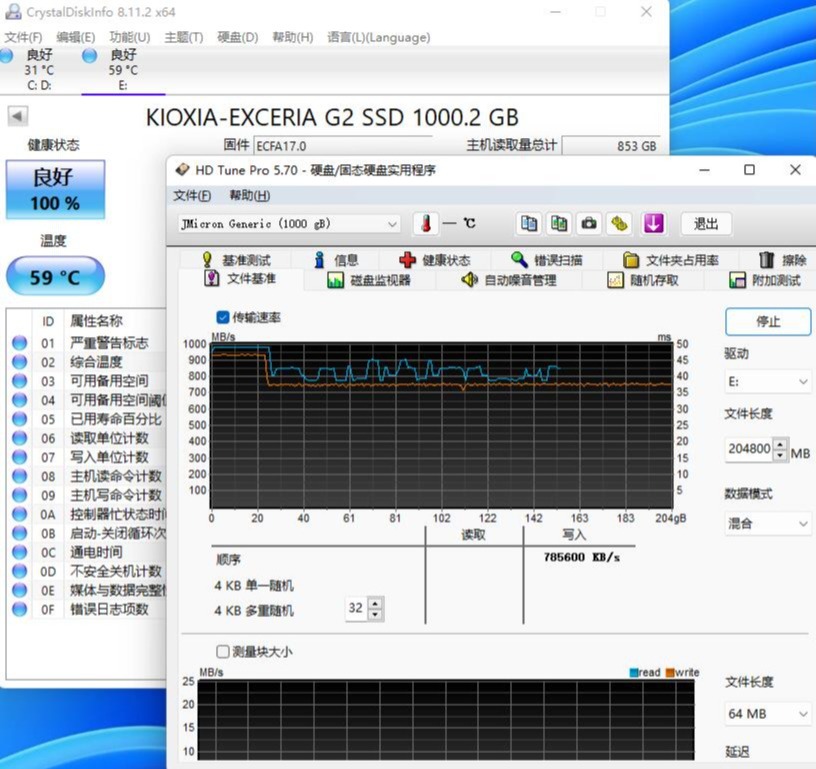Click the 853 GB host reads field
816x769 pixels.
(x=611, y=146)
